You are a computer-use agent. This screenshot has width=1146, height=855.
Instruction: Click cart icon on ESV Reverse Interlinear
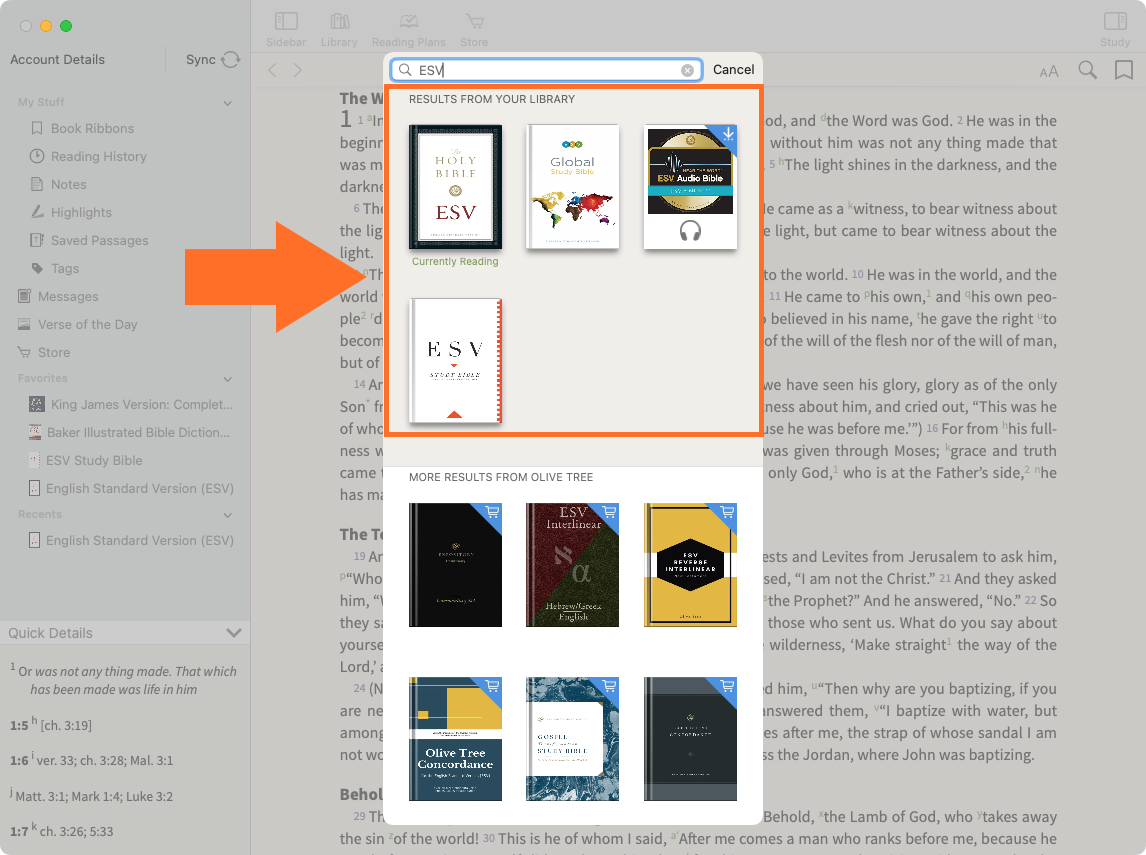[727, 512]
